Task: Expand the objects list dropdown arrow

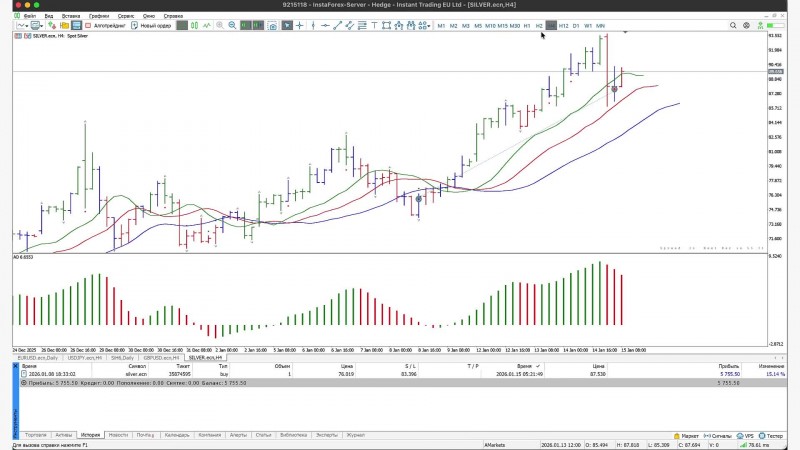Action: click(x=429, y=26)
